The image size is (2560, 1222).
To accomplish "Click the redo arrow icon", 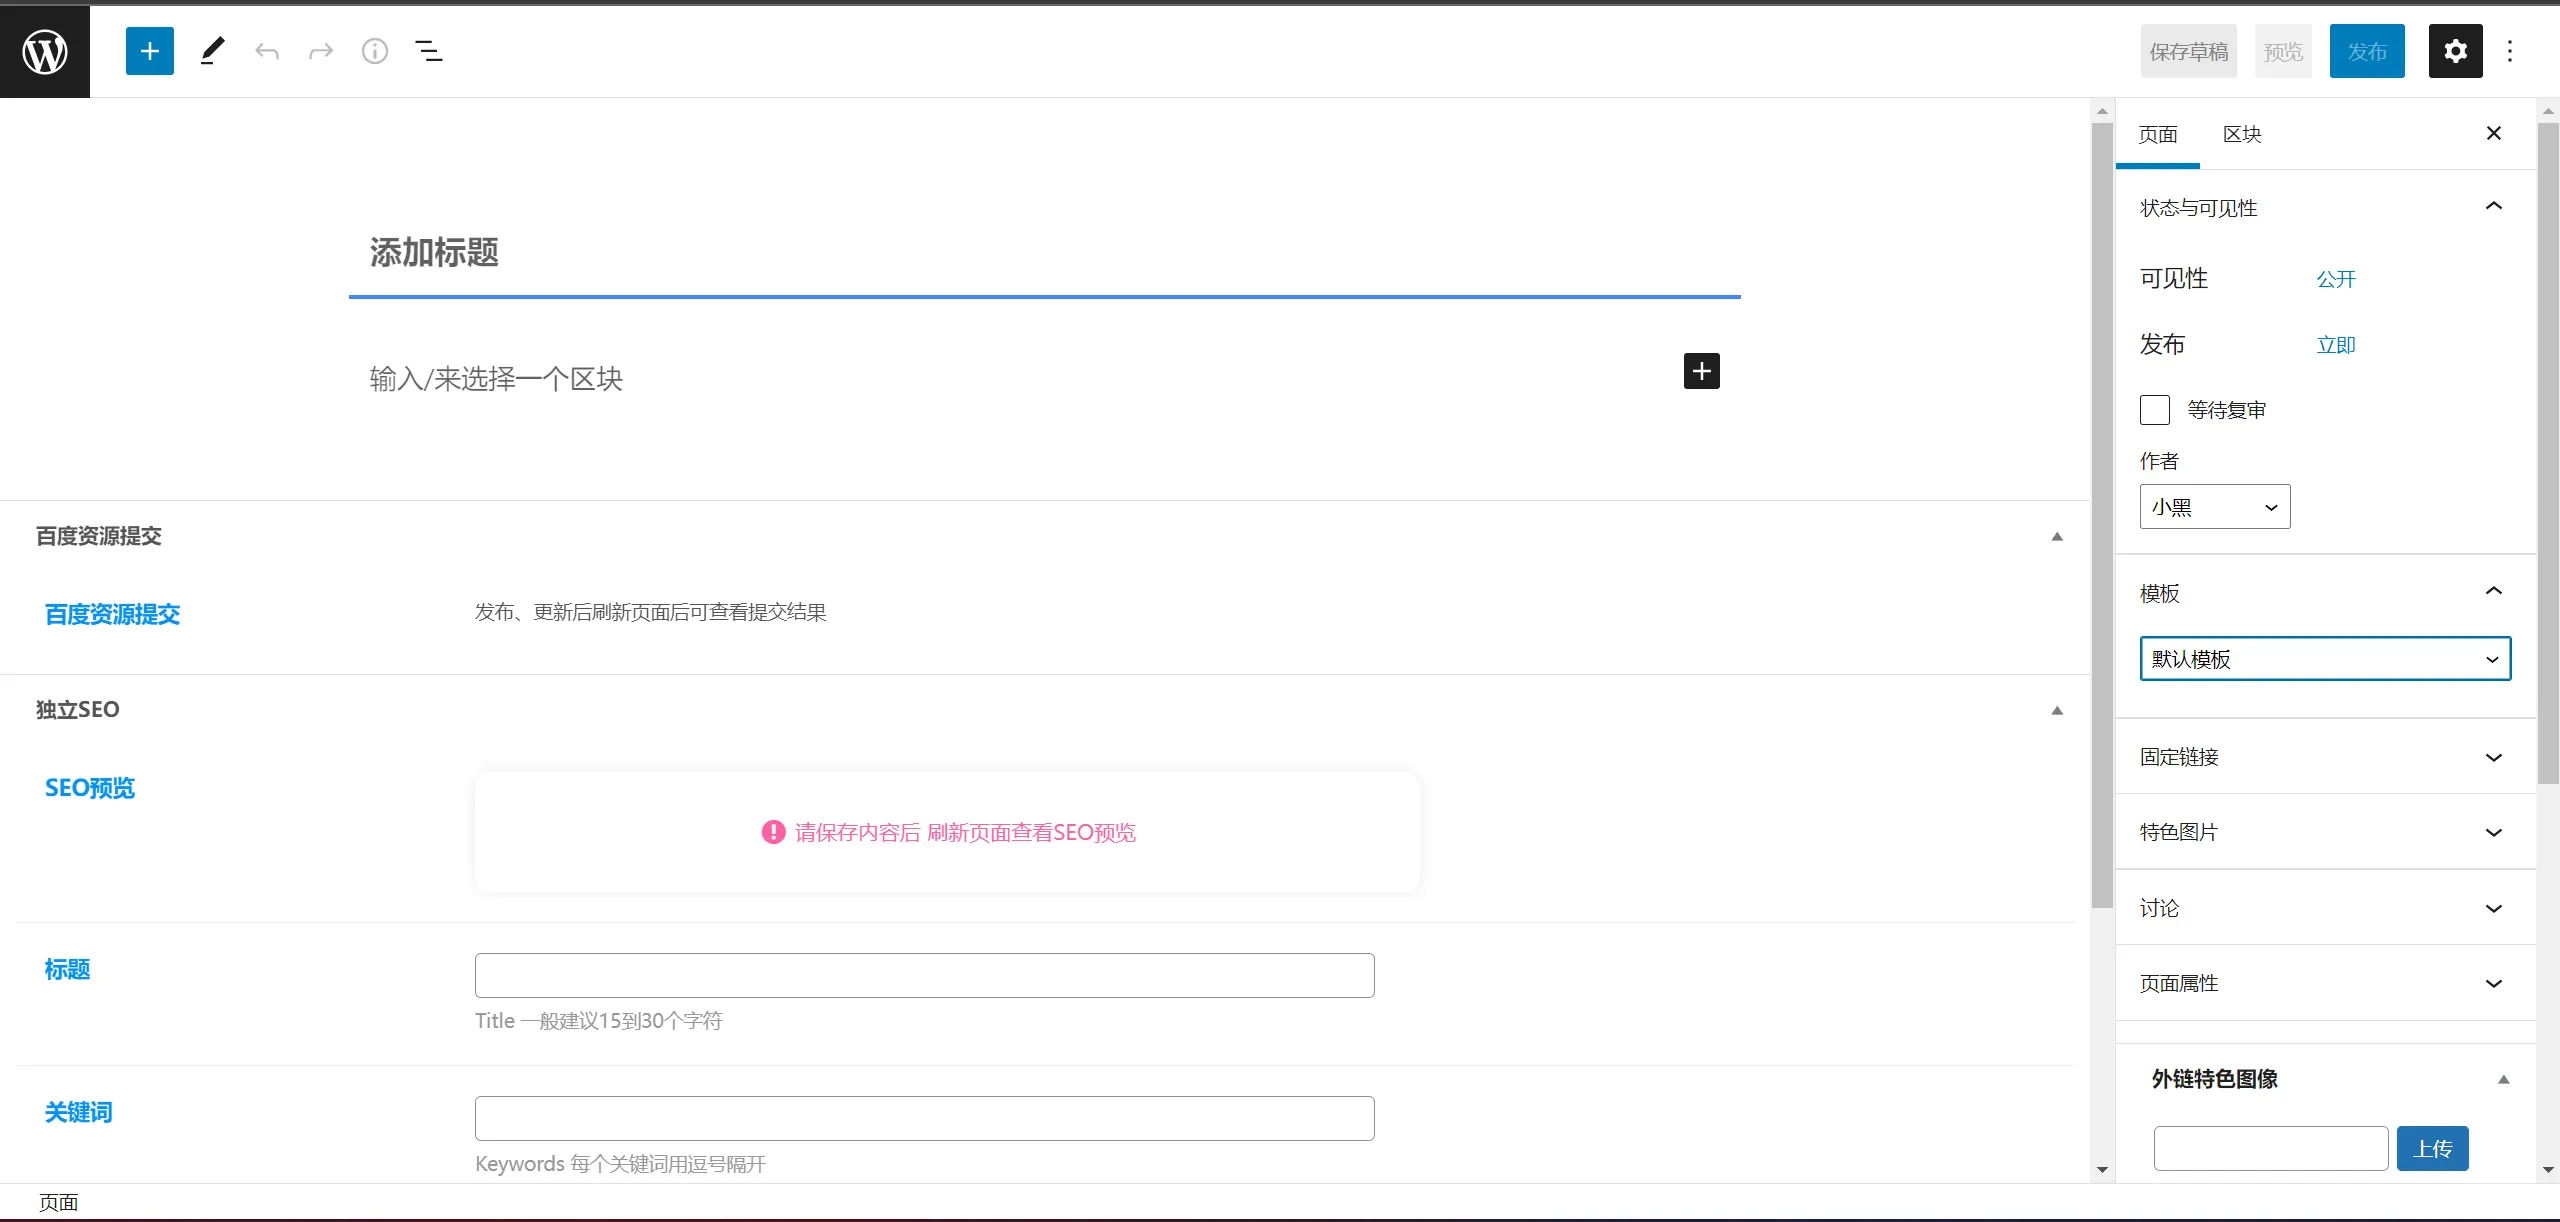I will [x=320, y=51].
